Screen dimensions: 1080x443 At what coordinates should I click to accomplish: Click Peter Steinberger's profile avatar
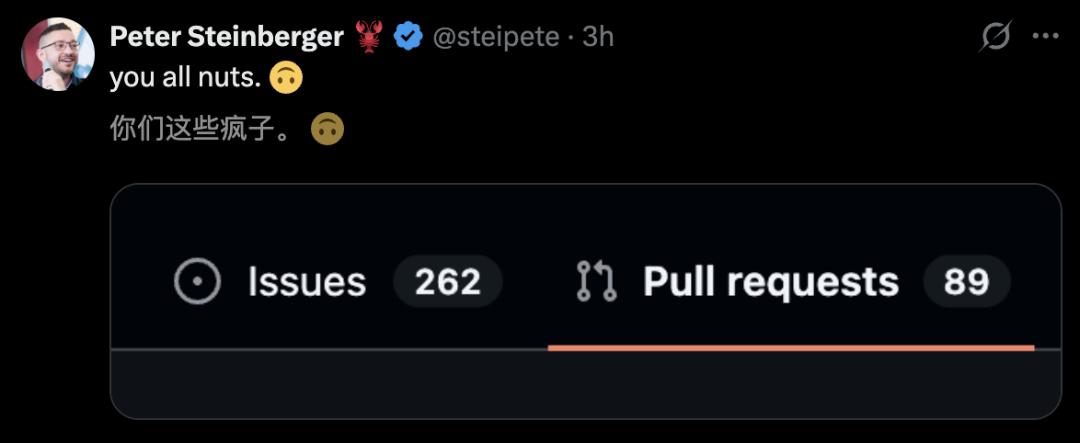58,55
